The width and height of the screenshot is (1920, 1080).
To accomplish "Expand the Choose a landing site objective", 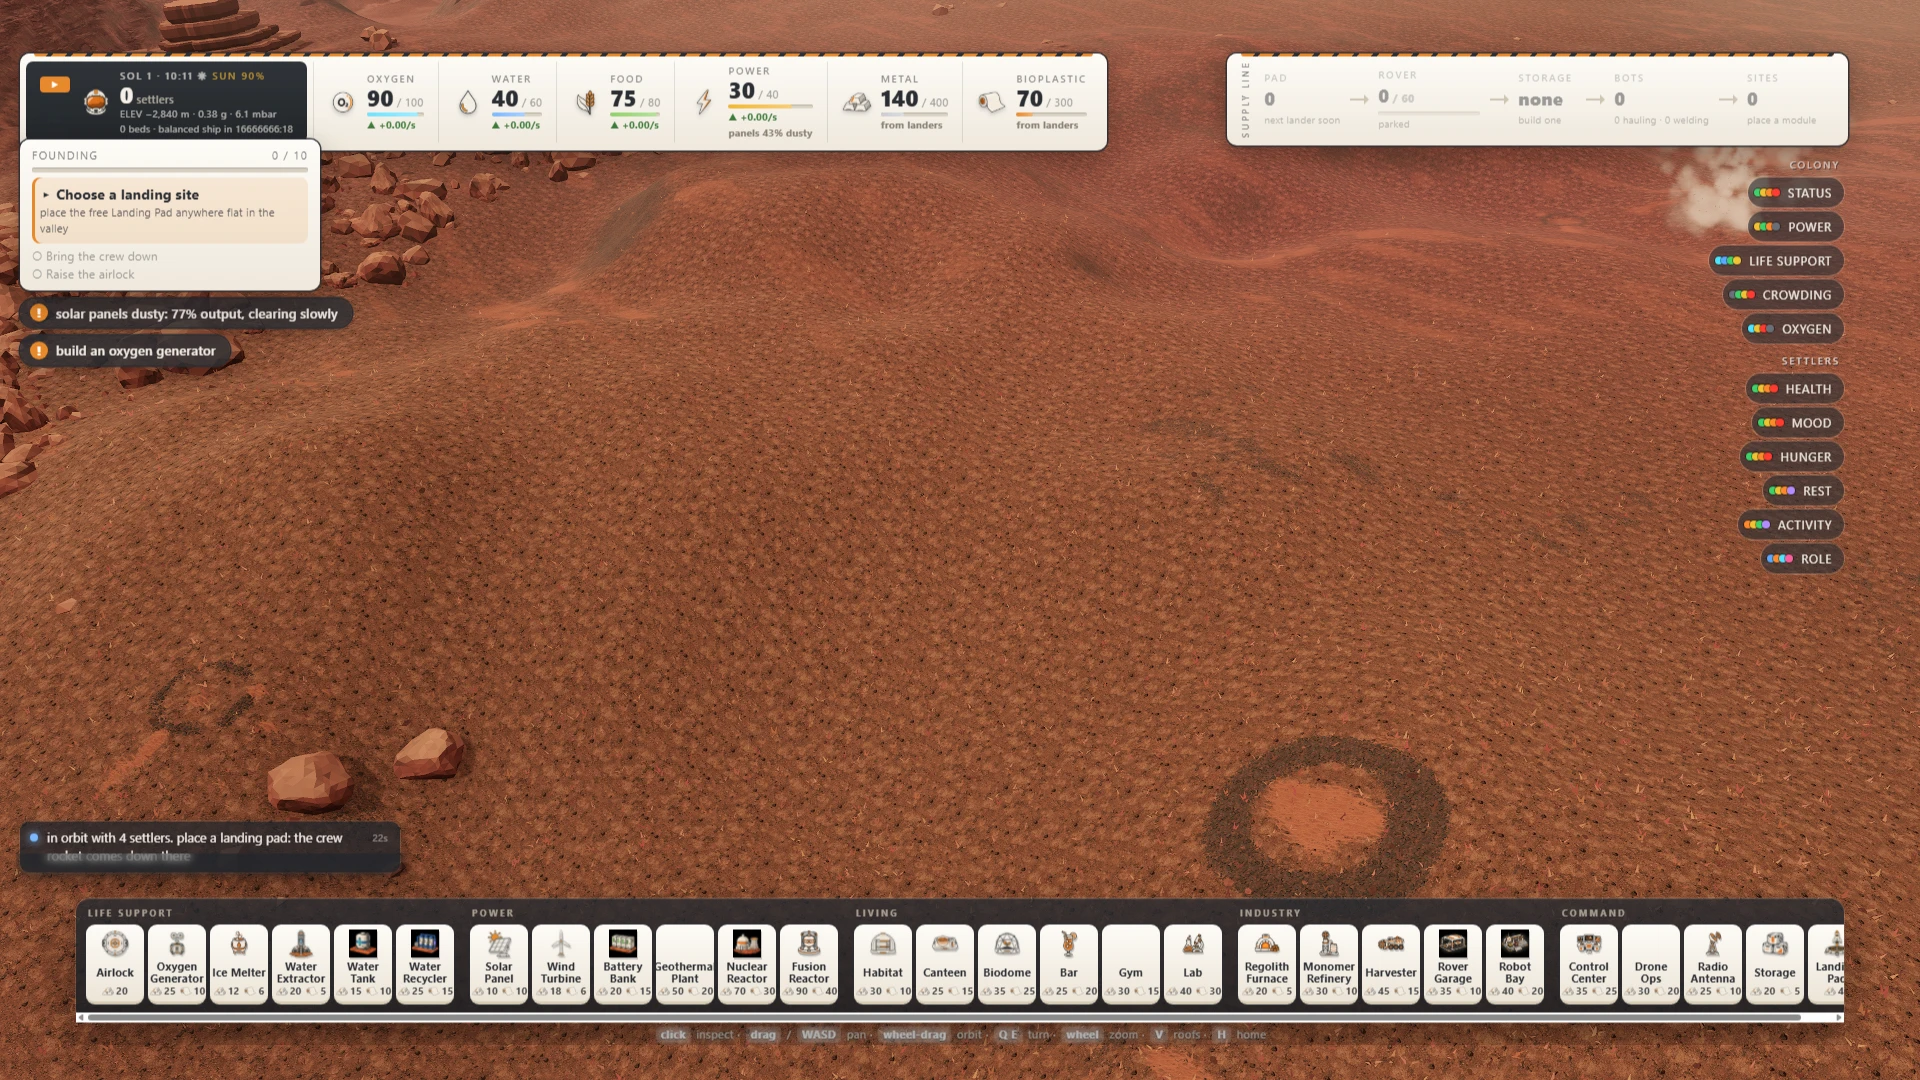I will (170, 211).
